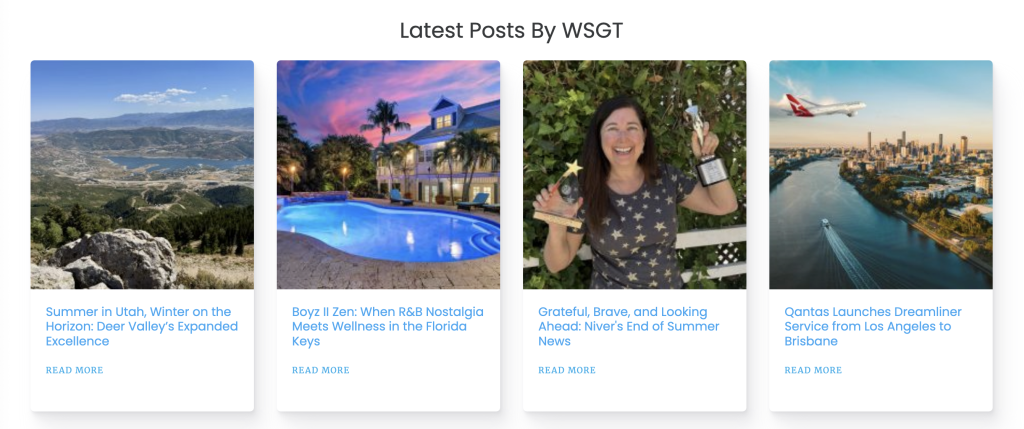Open the Boyz II Zen article title
The height and width of the screenshot is (429, 1024).
click(388, 326)
